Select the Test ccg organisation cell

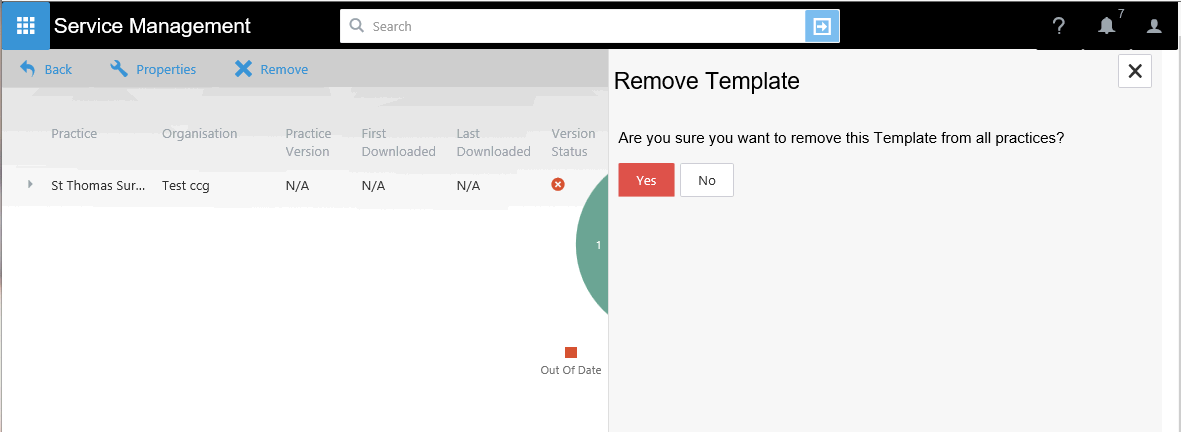point(186,185)
